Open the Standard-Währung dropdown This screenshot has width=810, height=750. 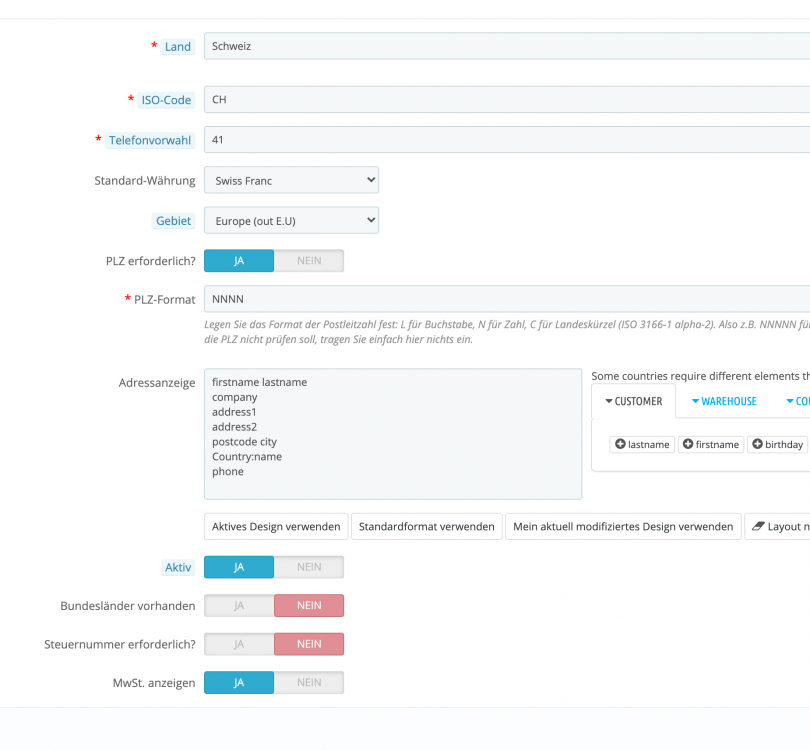pyautogui.click(x=291, y=180)
